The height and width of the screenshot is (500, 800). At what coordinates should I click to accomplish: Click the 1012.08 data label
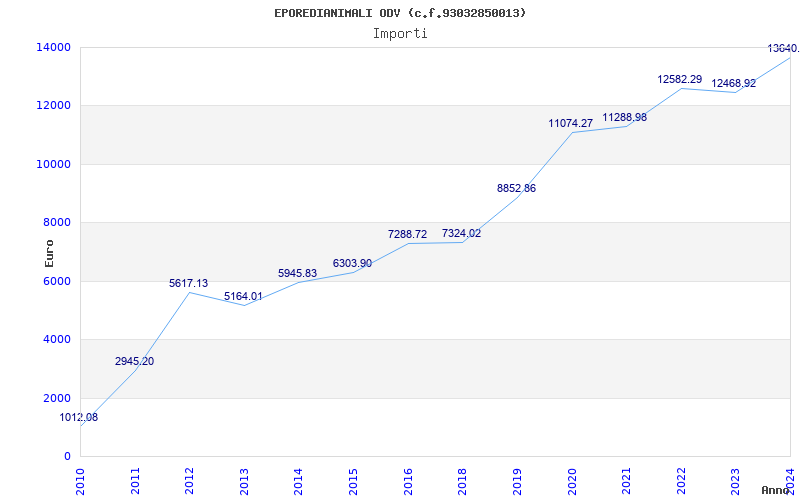78,418
